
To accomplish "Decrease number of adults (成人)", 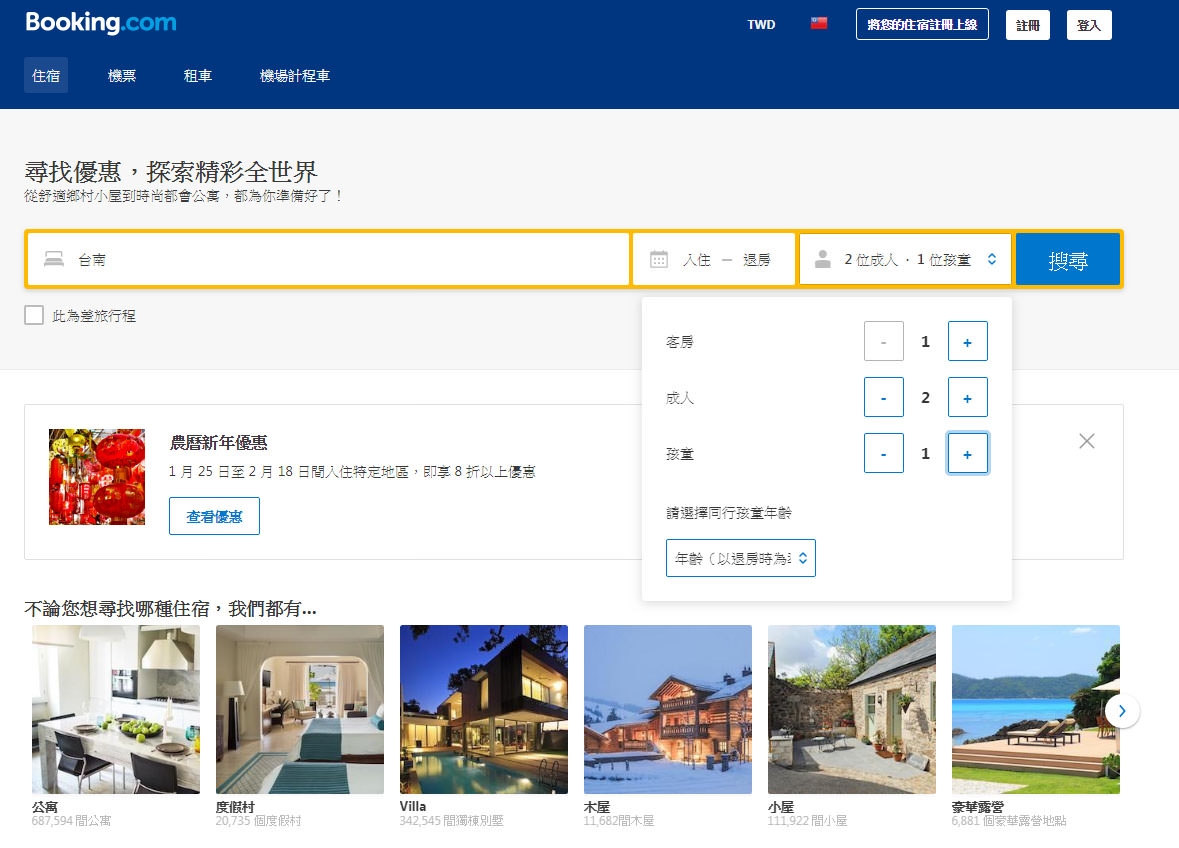I will point(883,398).
